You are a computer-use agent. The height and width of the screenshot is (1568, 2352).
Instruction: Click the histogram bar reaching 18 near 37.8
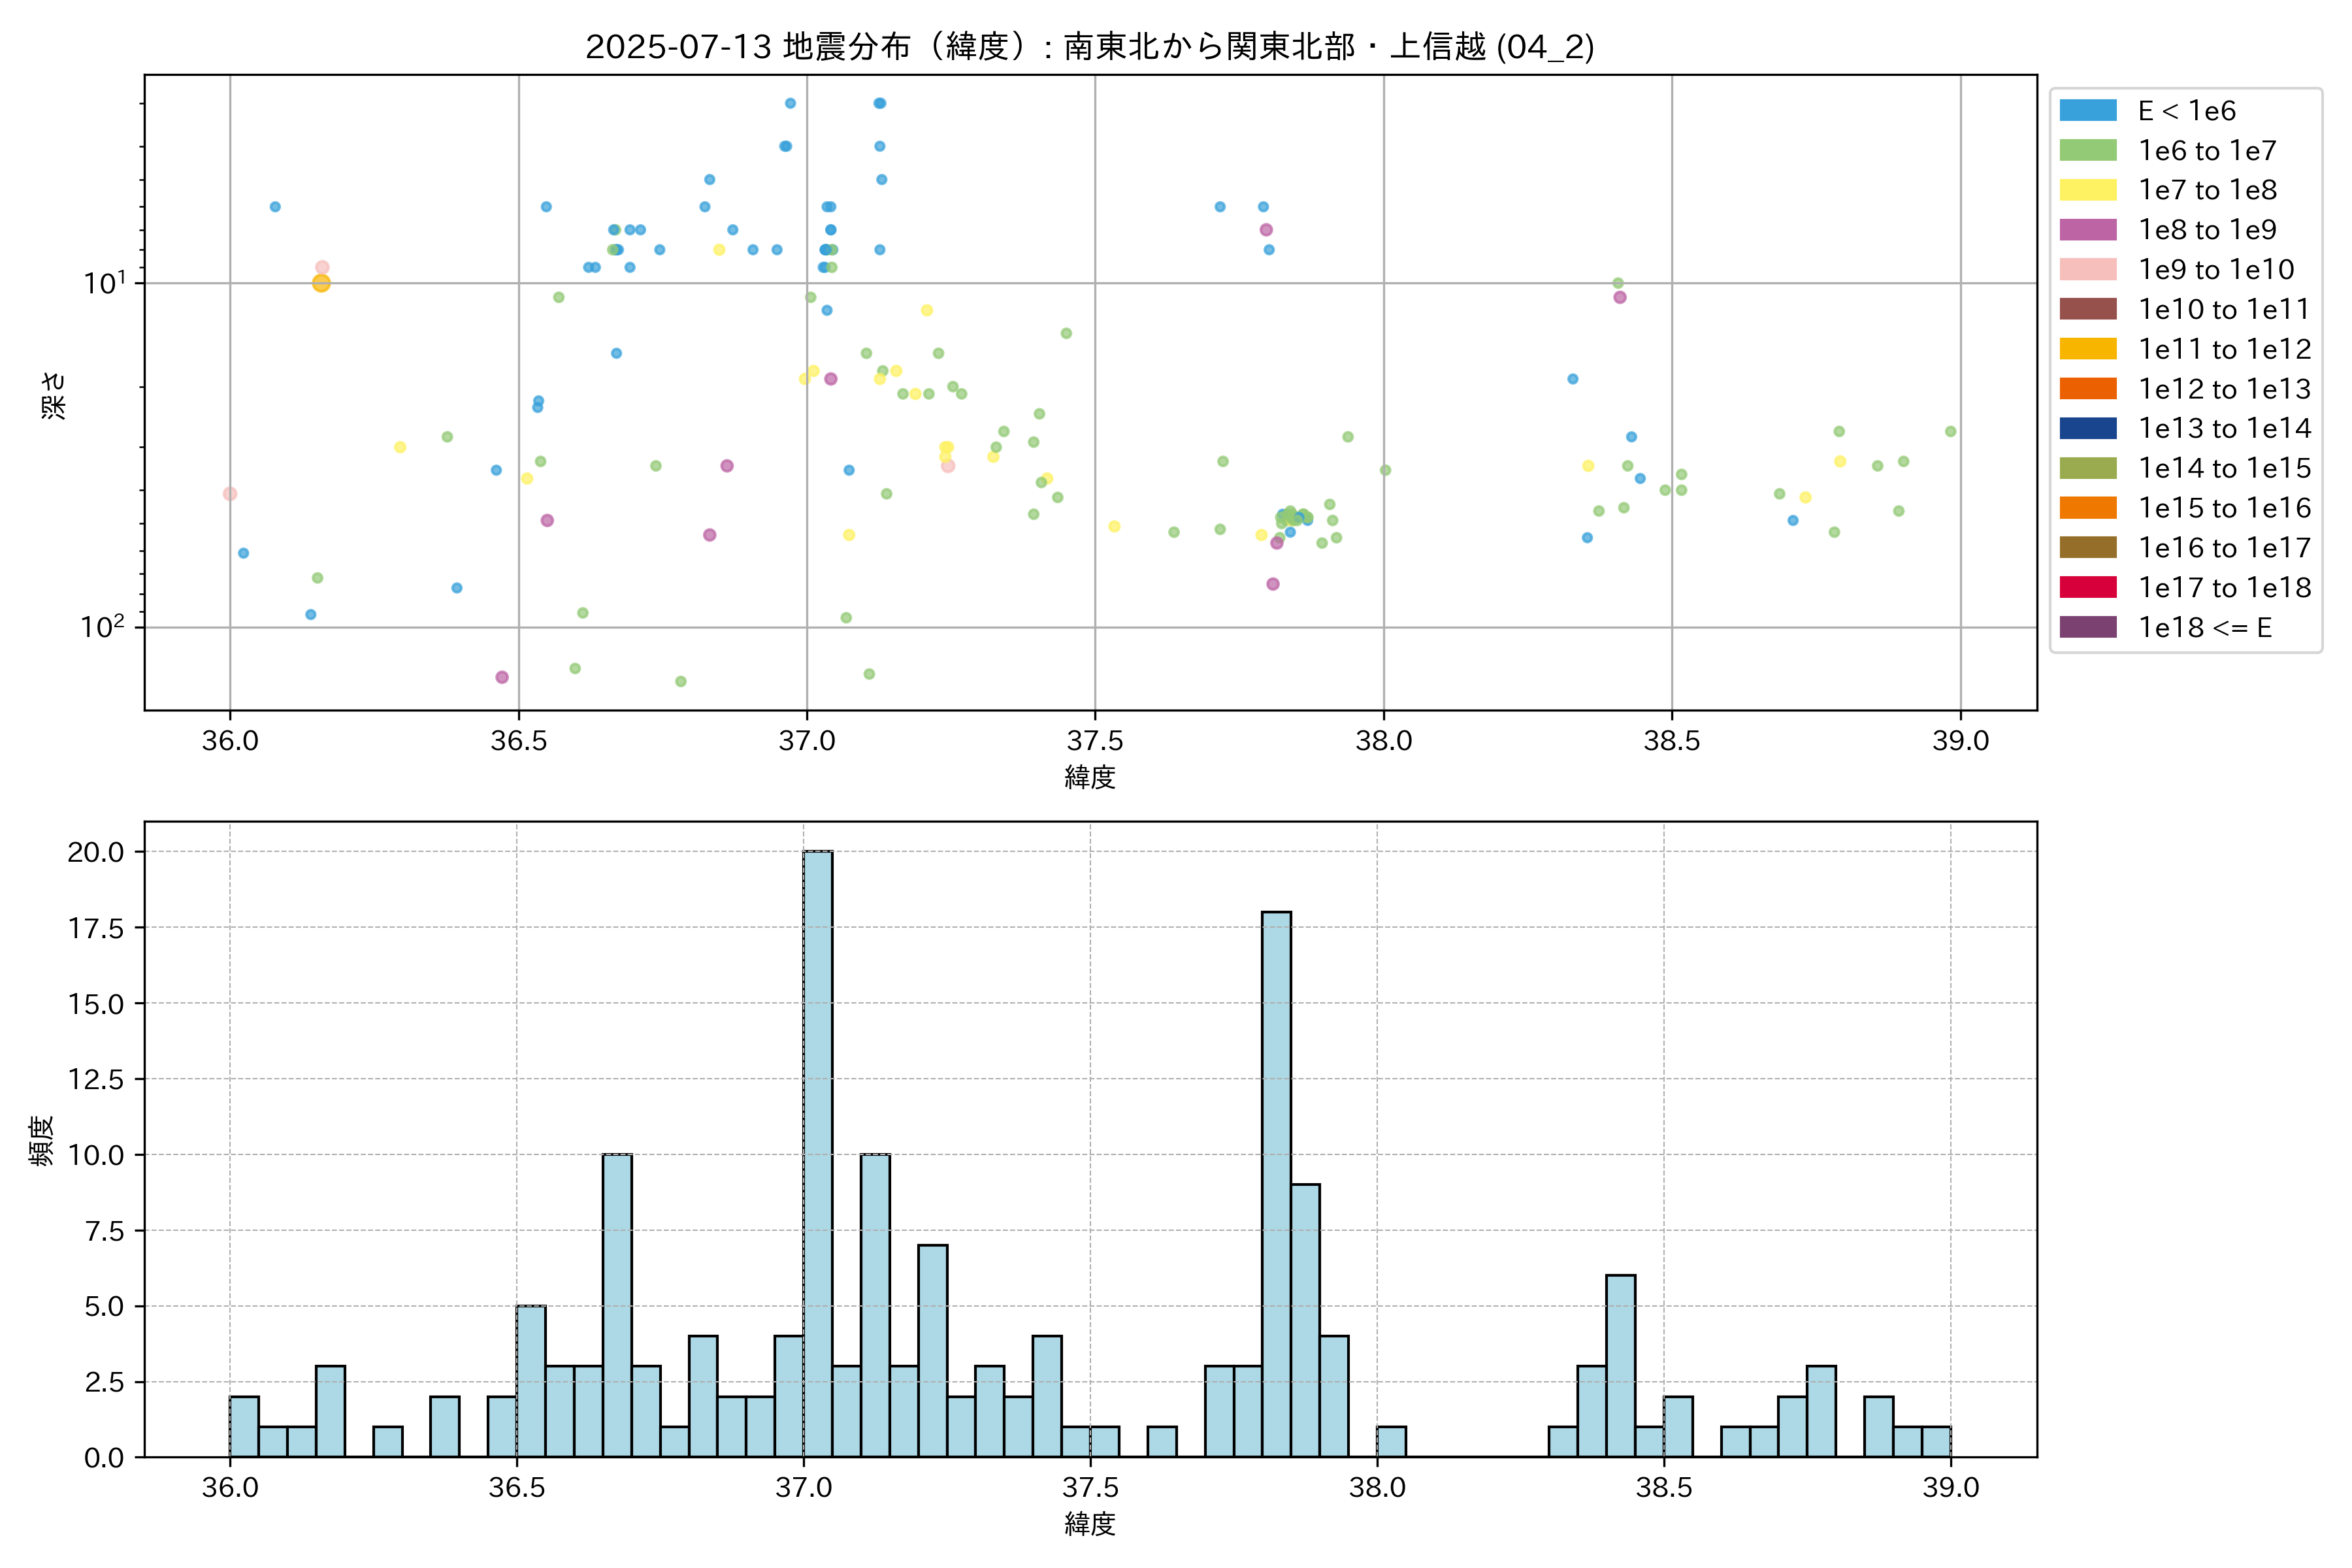(1276, 1184)
